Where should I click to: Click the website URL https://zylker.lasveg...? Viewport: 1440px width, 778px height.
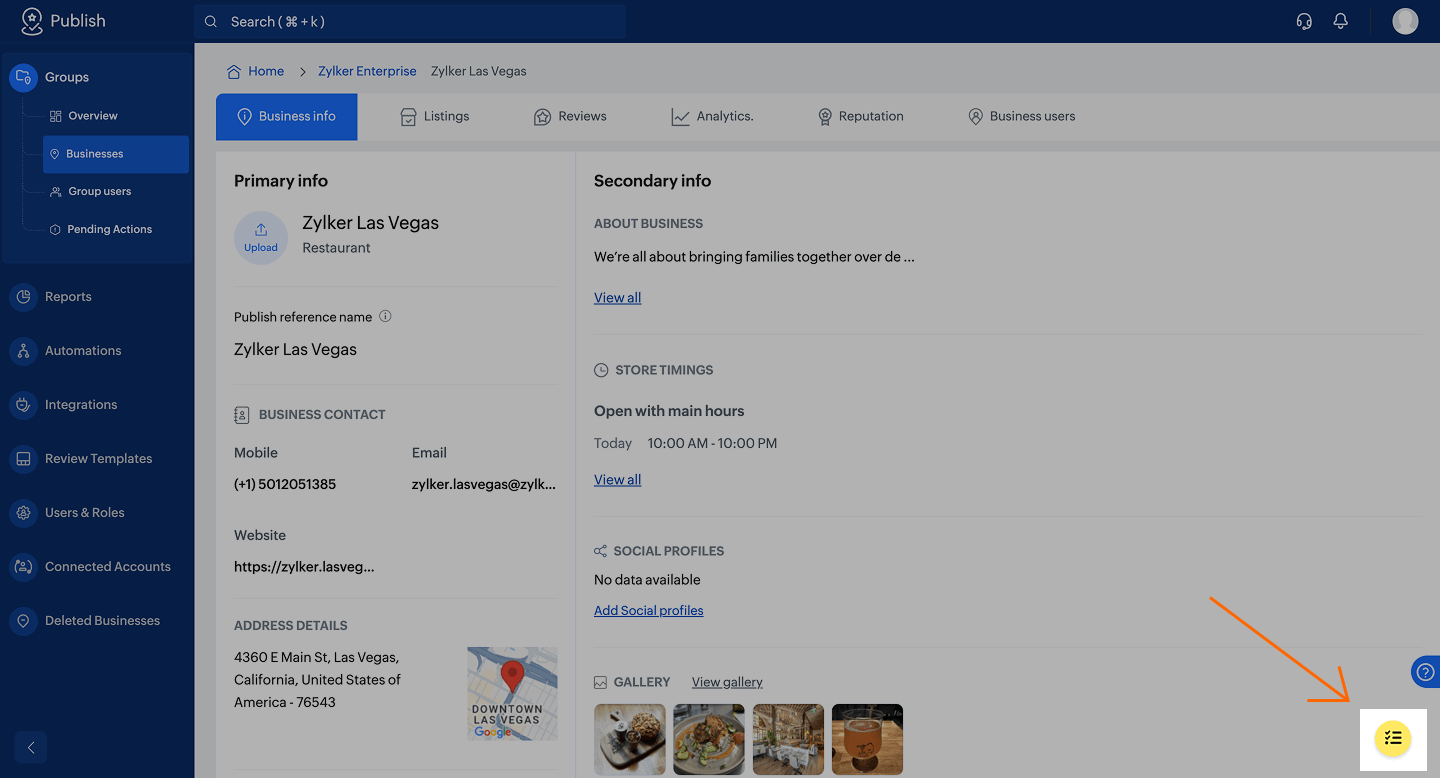[x=304, y=566]
